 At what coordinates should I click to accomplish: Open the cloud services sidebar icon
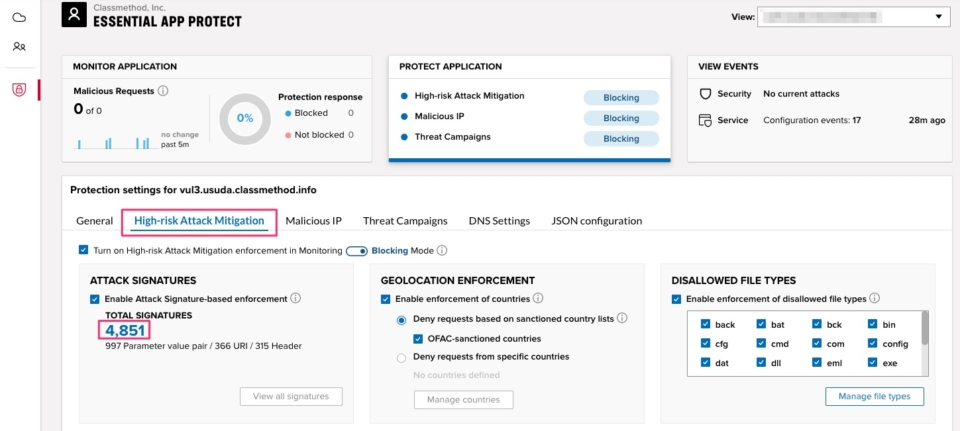point(19,17)
